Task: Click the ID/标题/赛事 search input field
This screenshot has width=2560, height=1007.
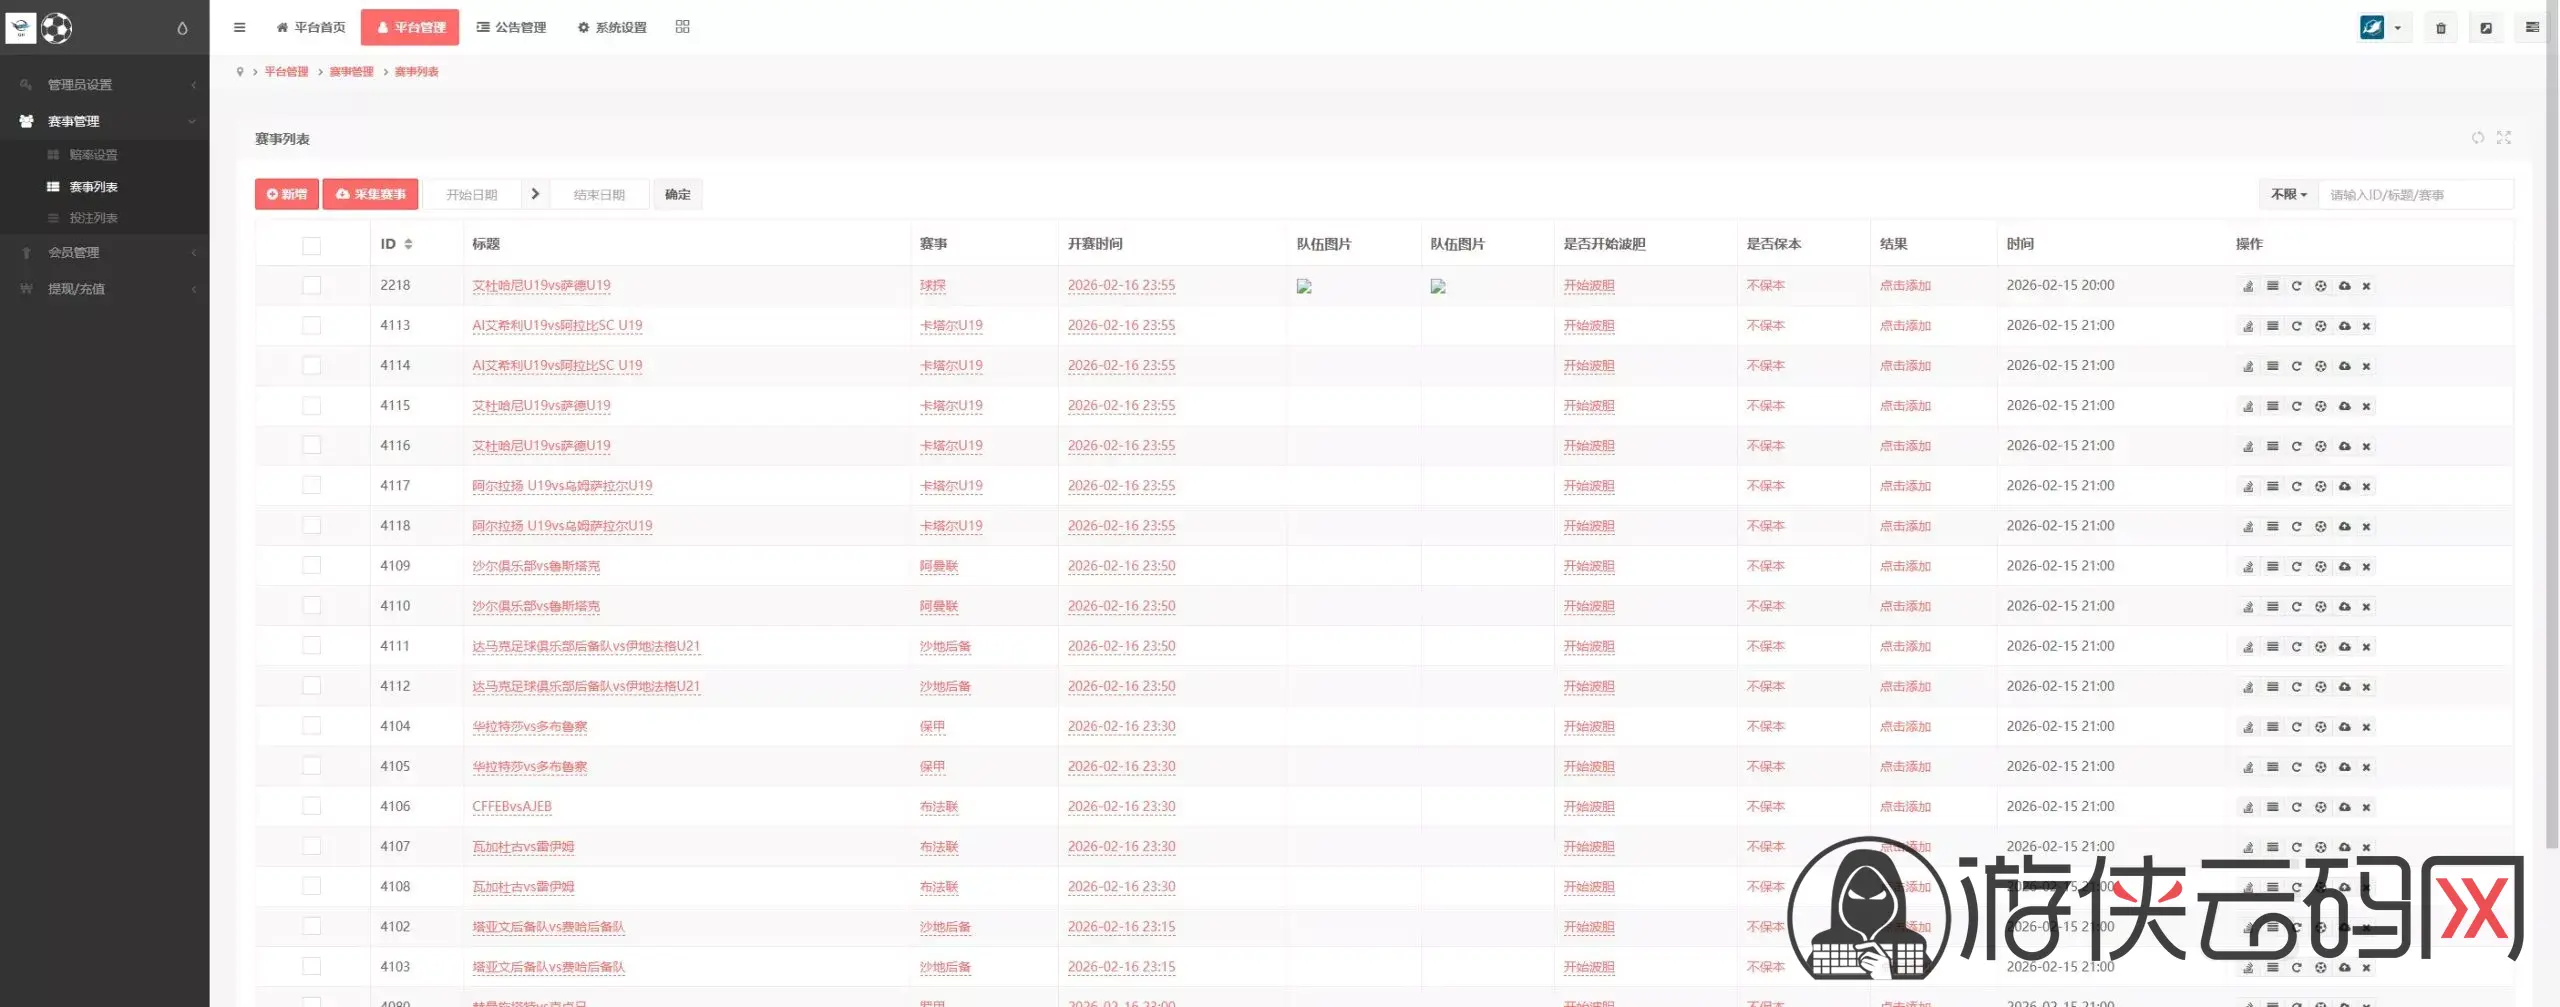Action: [x=2414, y=195]
